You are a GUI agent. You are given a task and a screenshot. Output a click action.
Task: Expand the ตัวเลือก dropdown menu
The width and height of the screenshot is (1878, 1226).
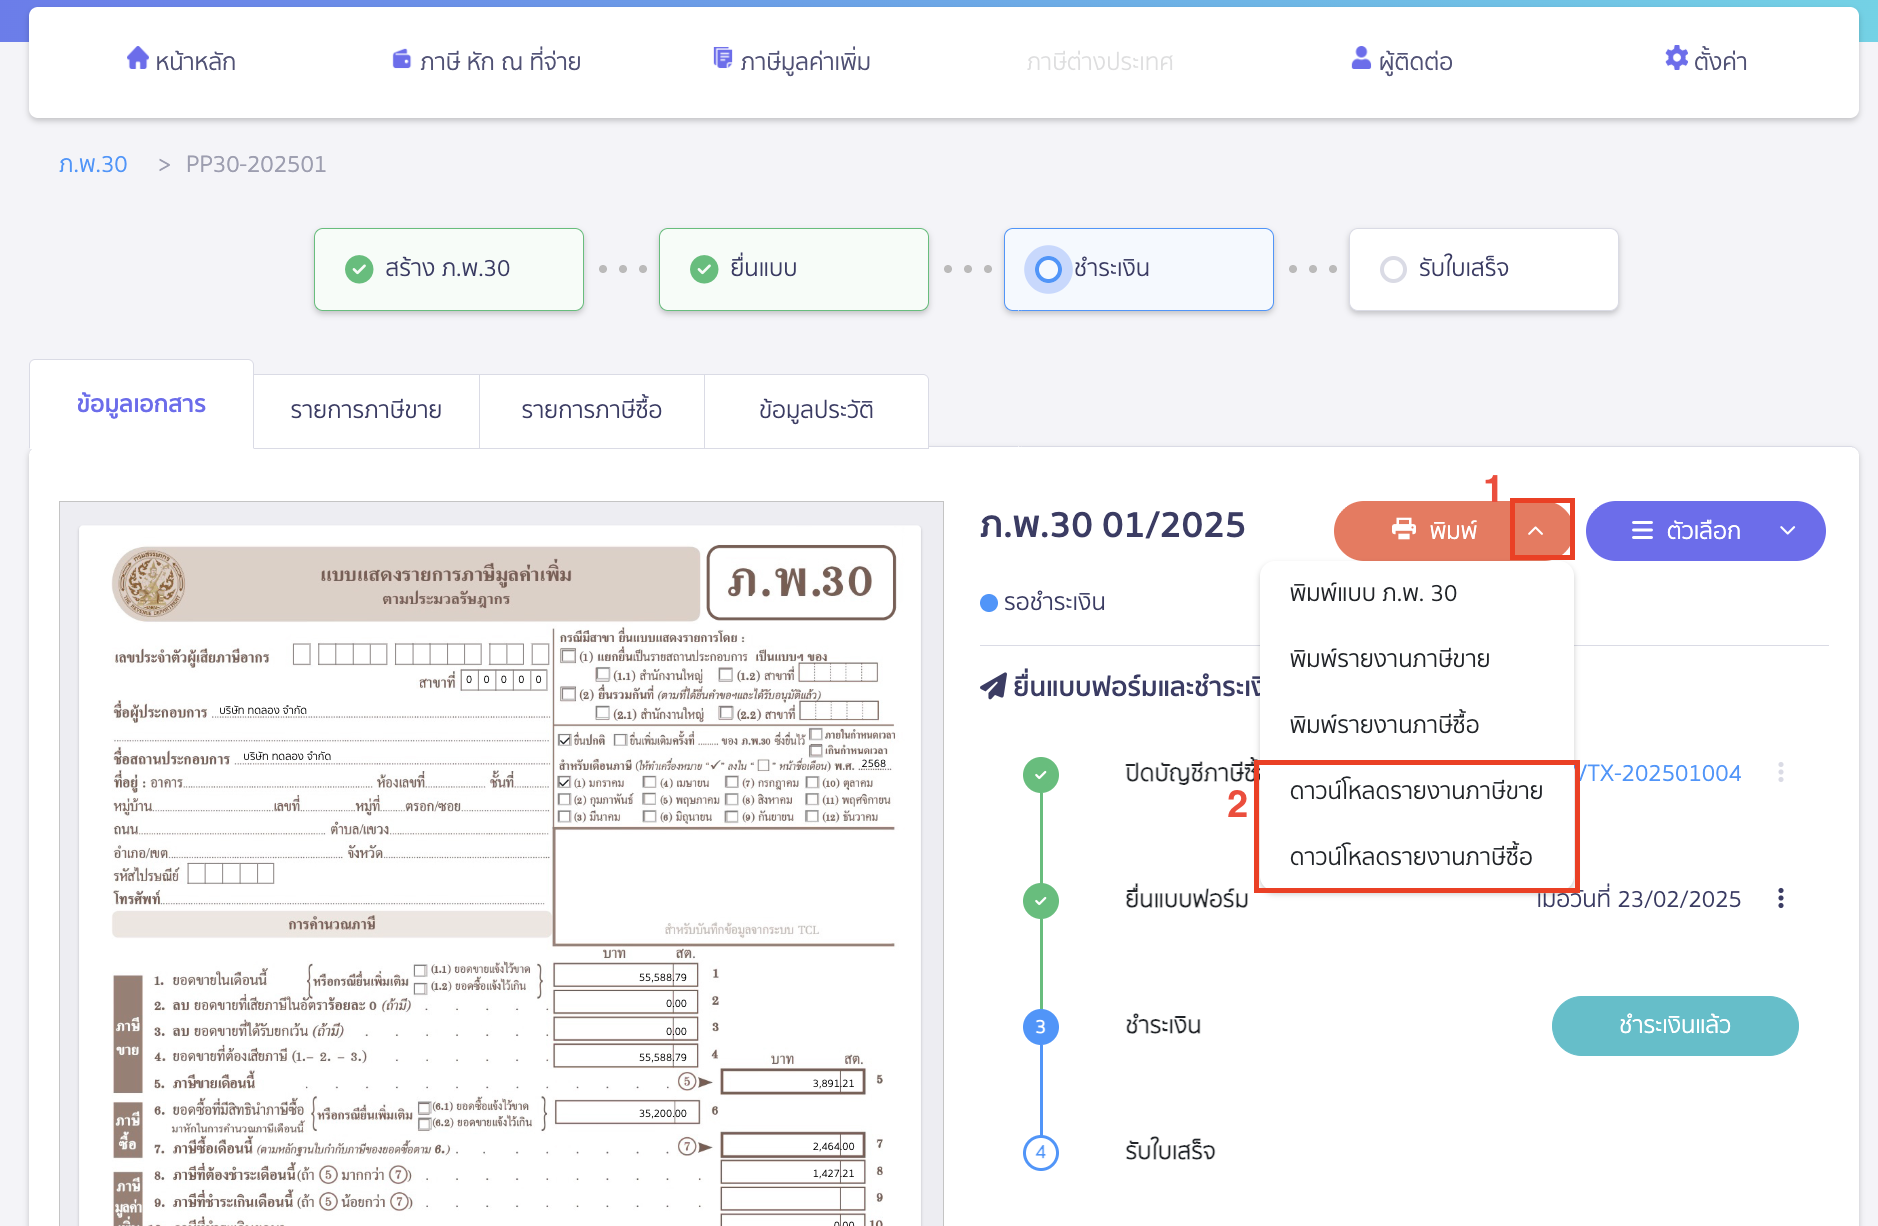point(1787,531)
